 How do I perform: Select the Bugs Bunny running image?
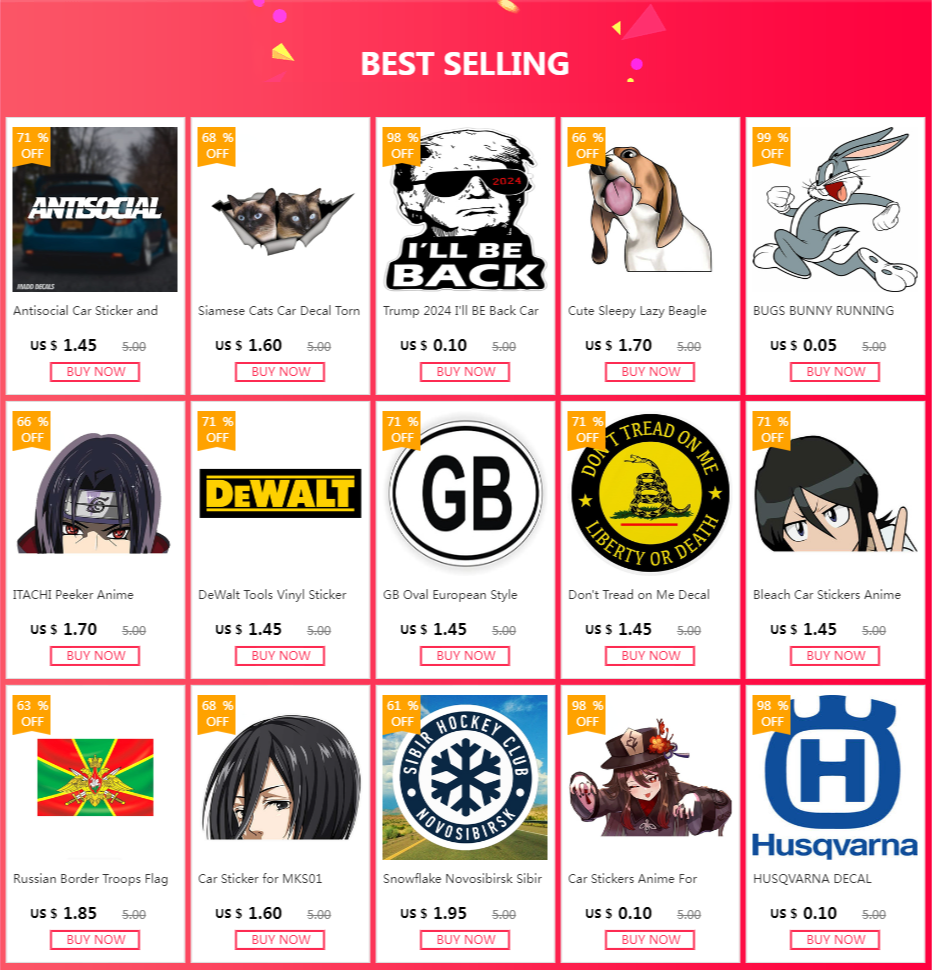[835, 209]
